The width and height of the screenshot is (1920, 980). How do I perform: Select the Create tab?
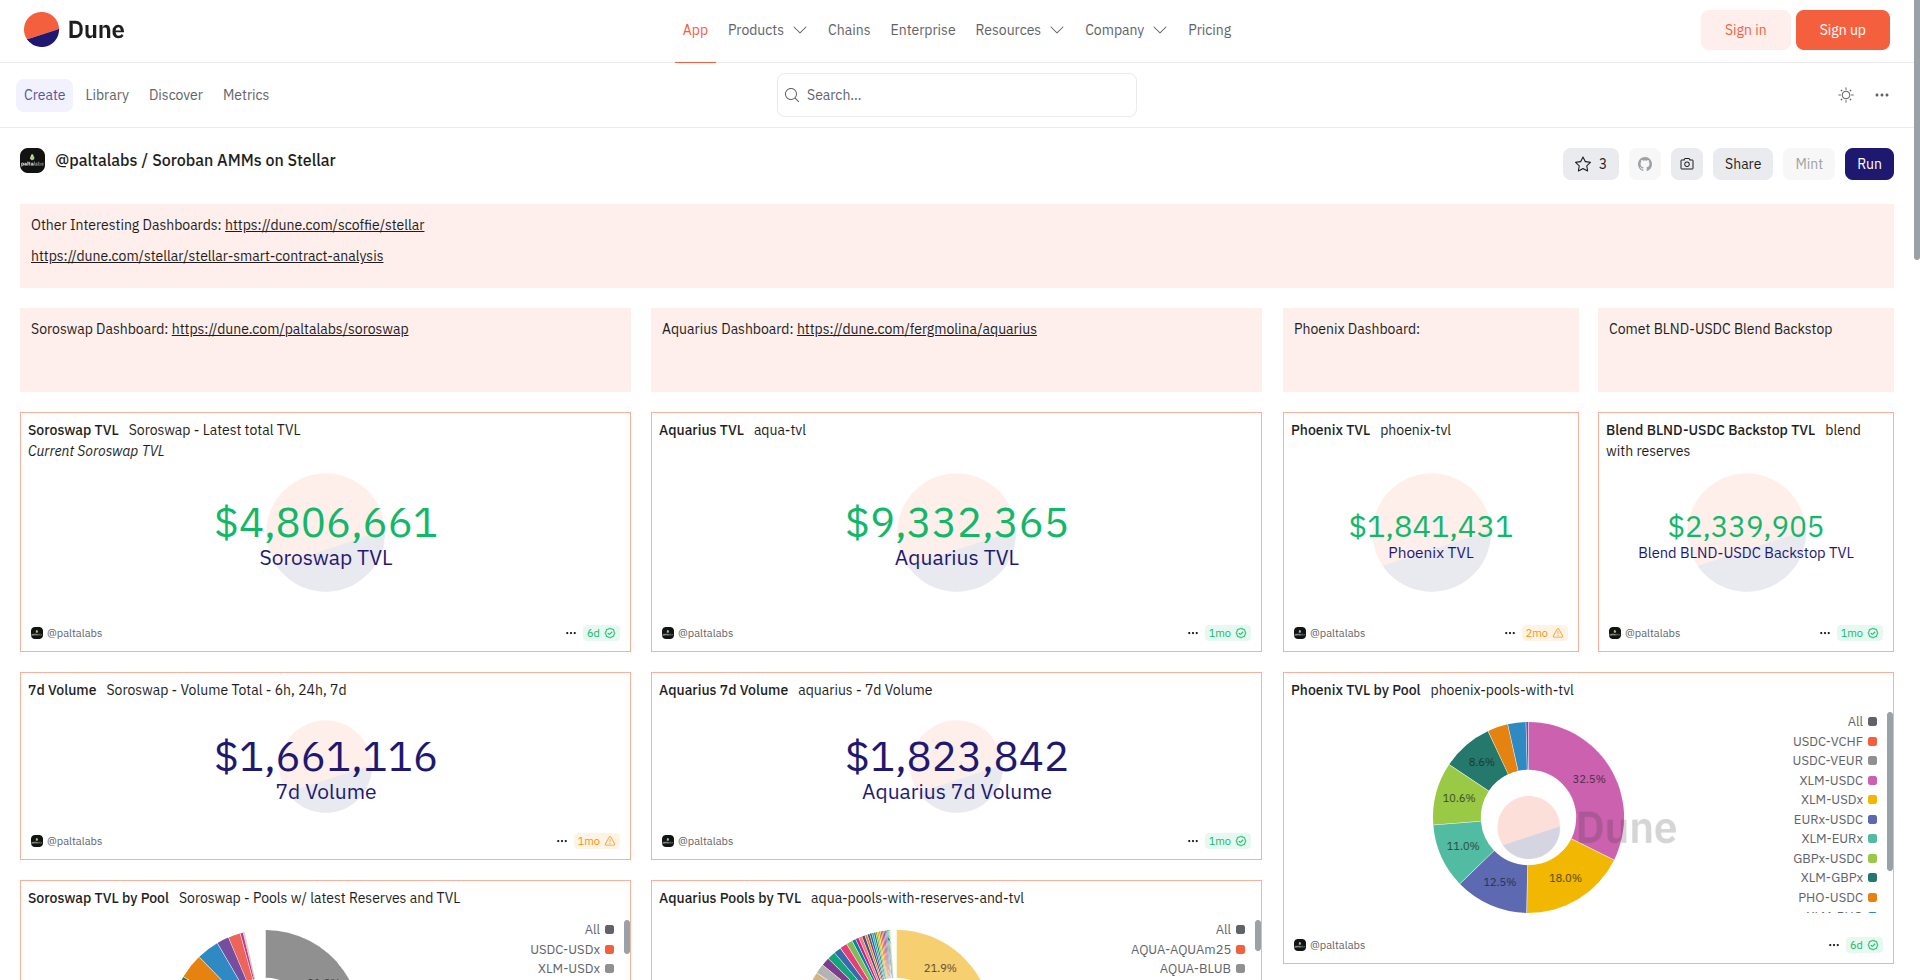[44, 95]
